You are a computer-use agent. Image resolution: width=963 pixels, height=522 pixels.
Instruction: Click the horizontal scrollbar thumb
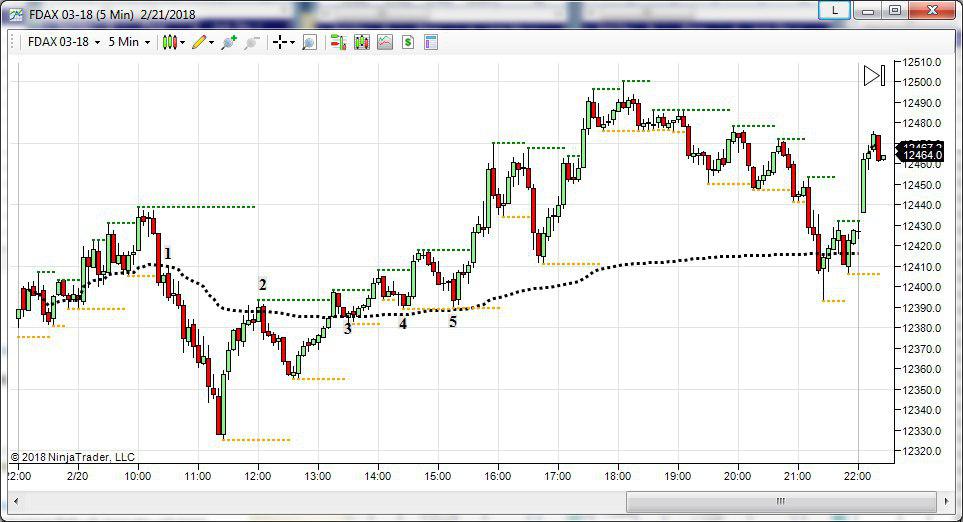pos(781,501)
